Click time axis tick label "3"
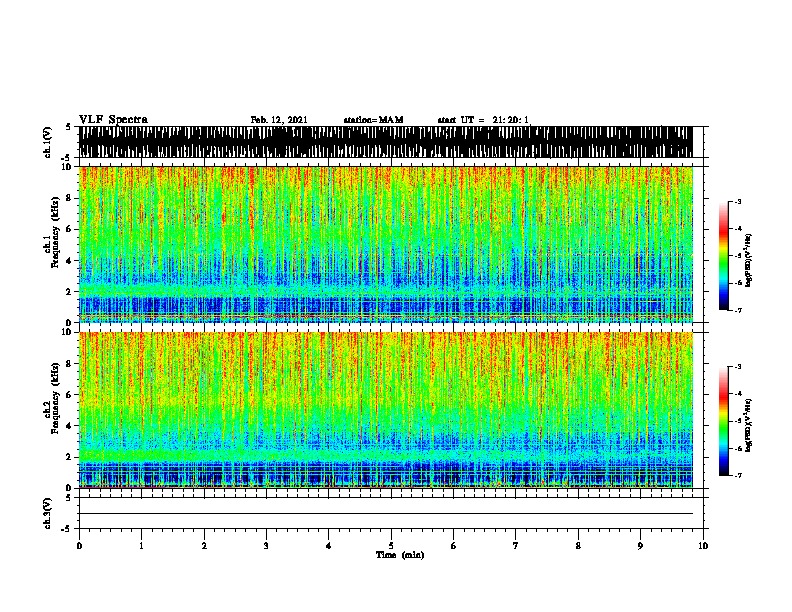Viewport: 792px width, 612px height. point(266,546)
